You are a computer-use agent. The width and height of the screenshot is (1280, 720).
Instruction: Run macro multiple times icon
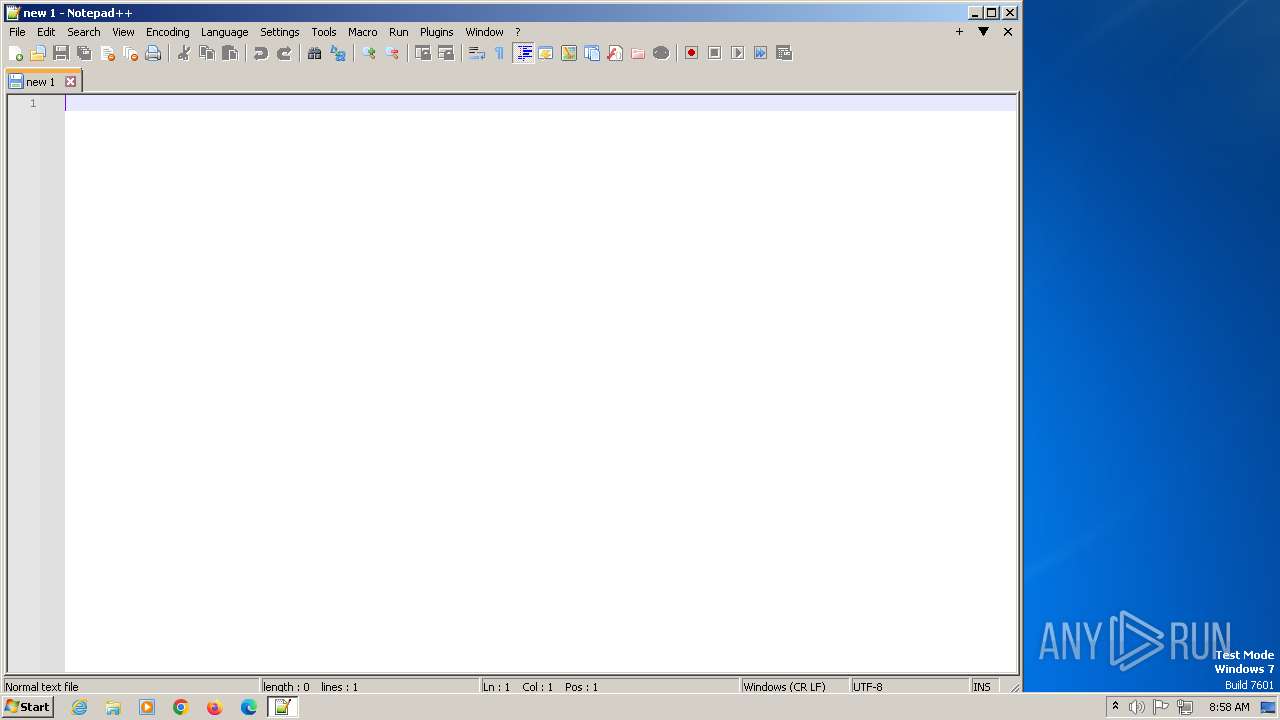(760, 53)
